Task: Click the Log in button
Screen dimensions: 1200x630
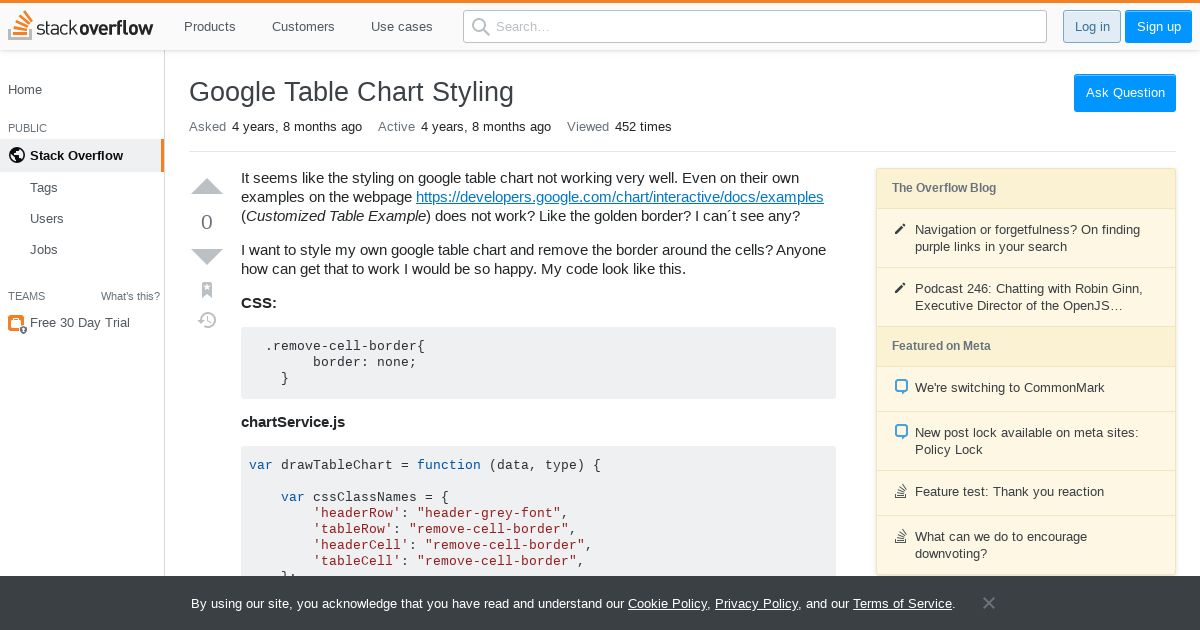Action: pyautogui.click(x=1092, y=26)
